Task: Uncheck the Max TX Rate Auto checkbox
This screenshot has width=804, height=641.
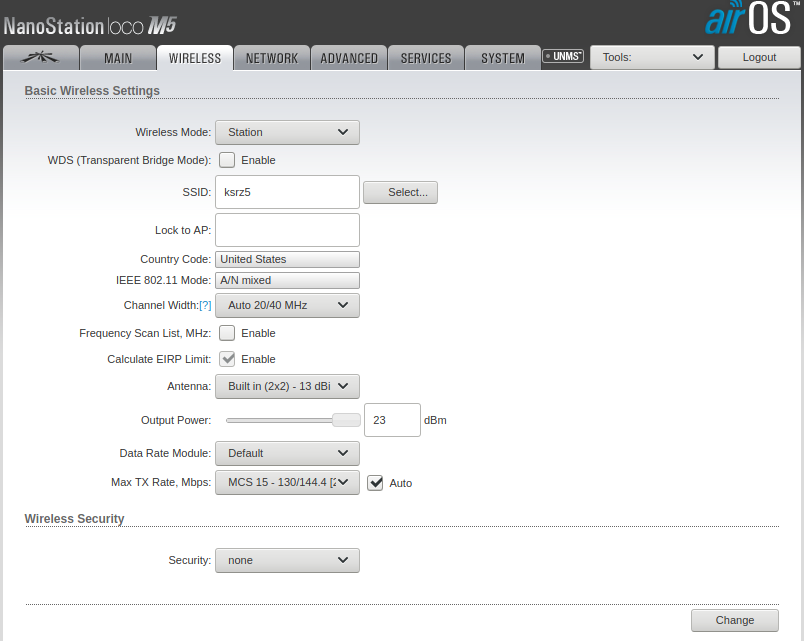Action: (x=376, y=483)
